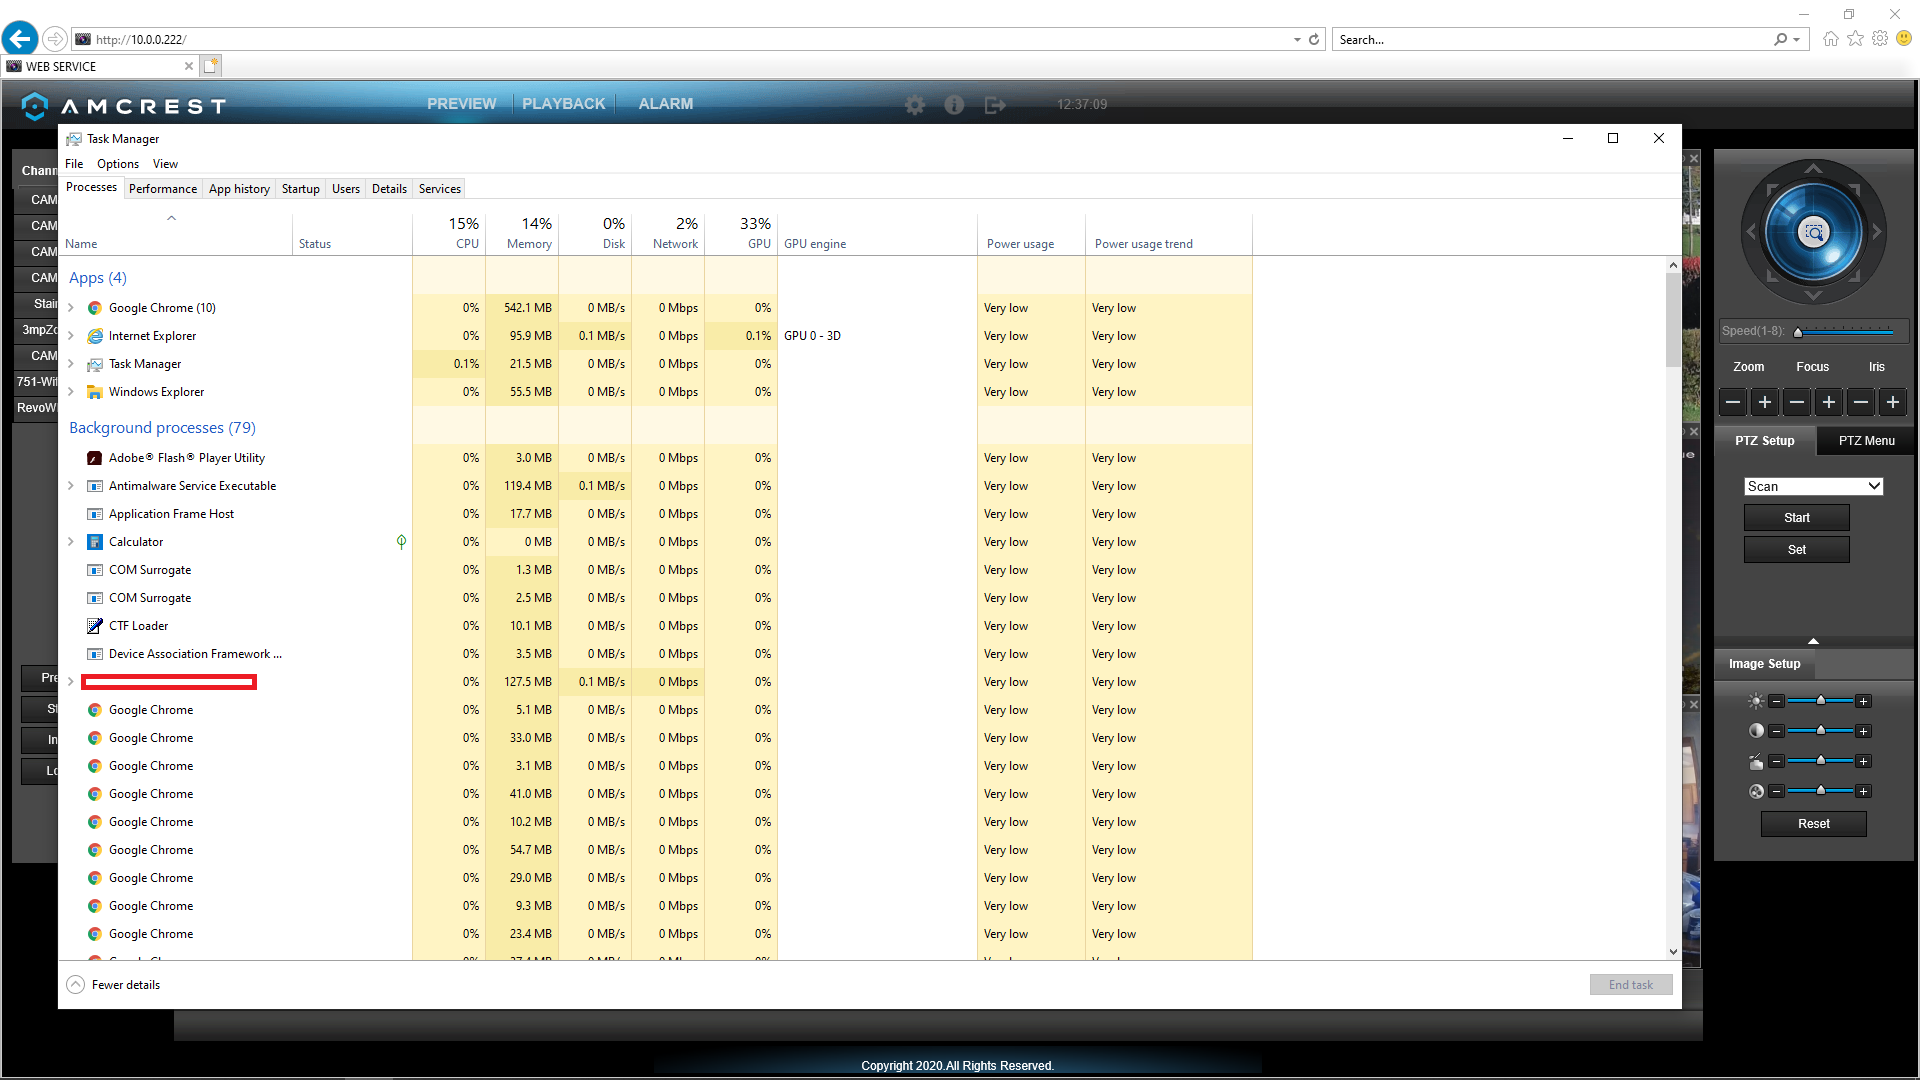Click Fewer details in Task Manager

point(113,985)
